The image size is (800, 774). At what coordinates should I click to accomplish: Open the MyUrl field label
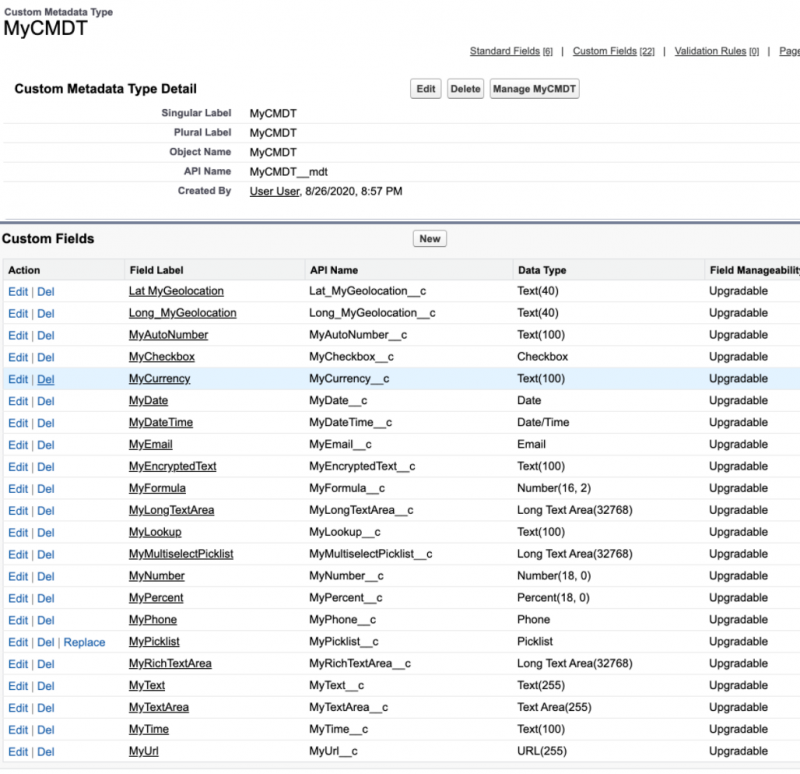143,751
